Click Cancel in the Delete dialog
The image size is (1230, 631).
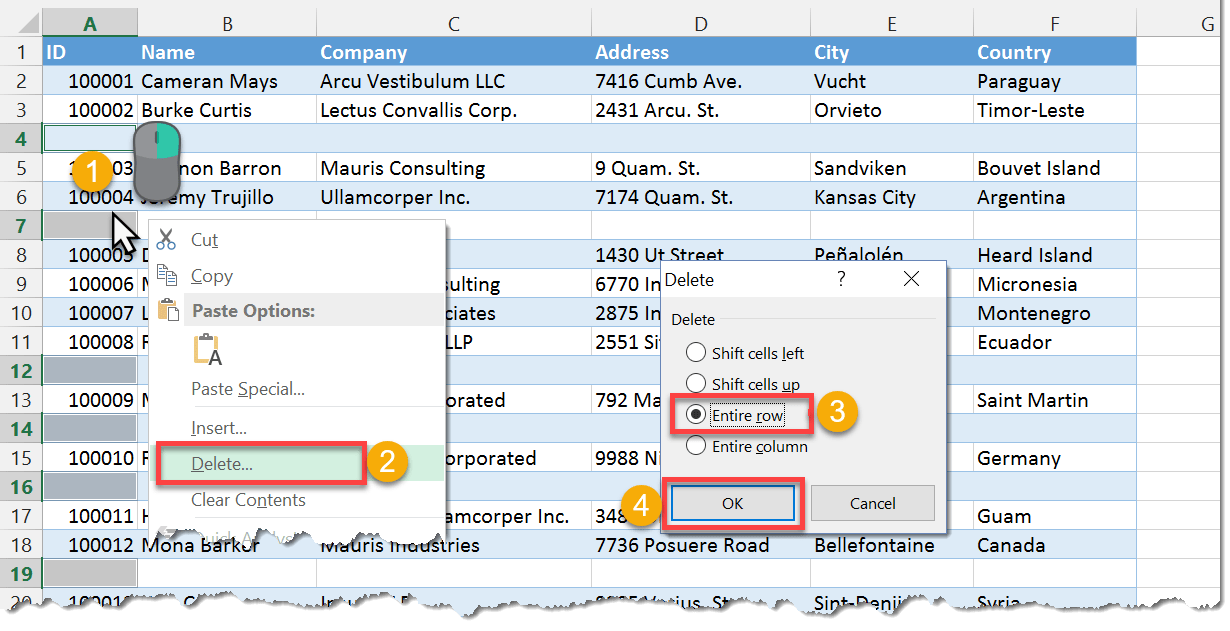pyautogui.click(x=872, y=504)
